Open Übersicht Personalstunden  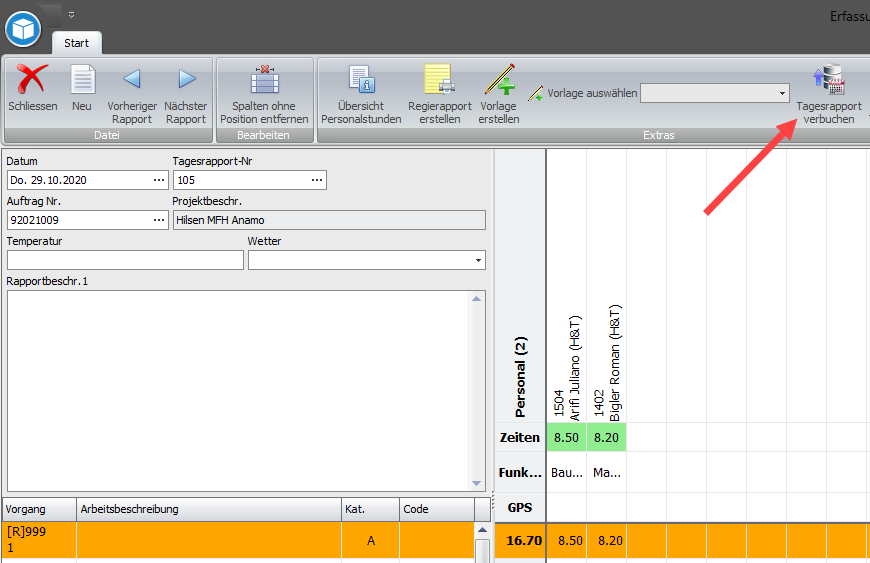click(x=361, y=94)
